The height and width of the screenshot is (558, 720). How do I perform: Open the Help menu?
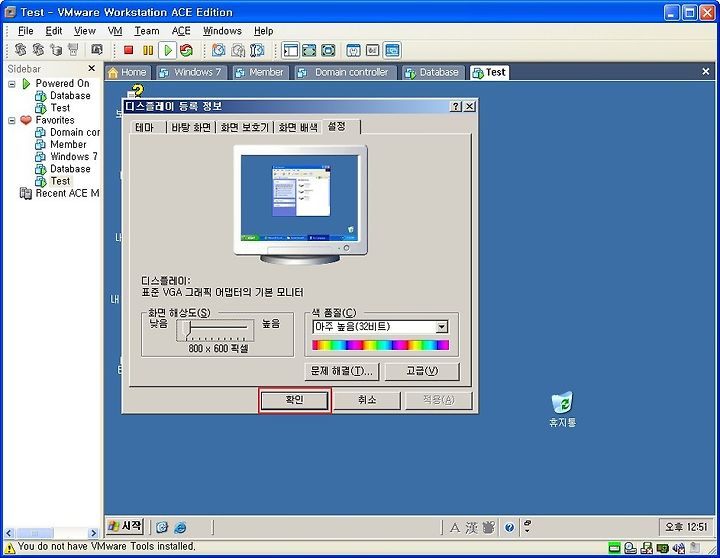264,31
